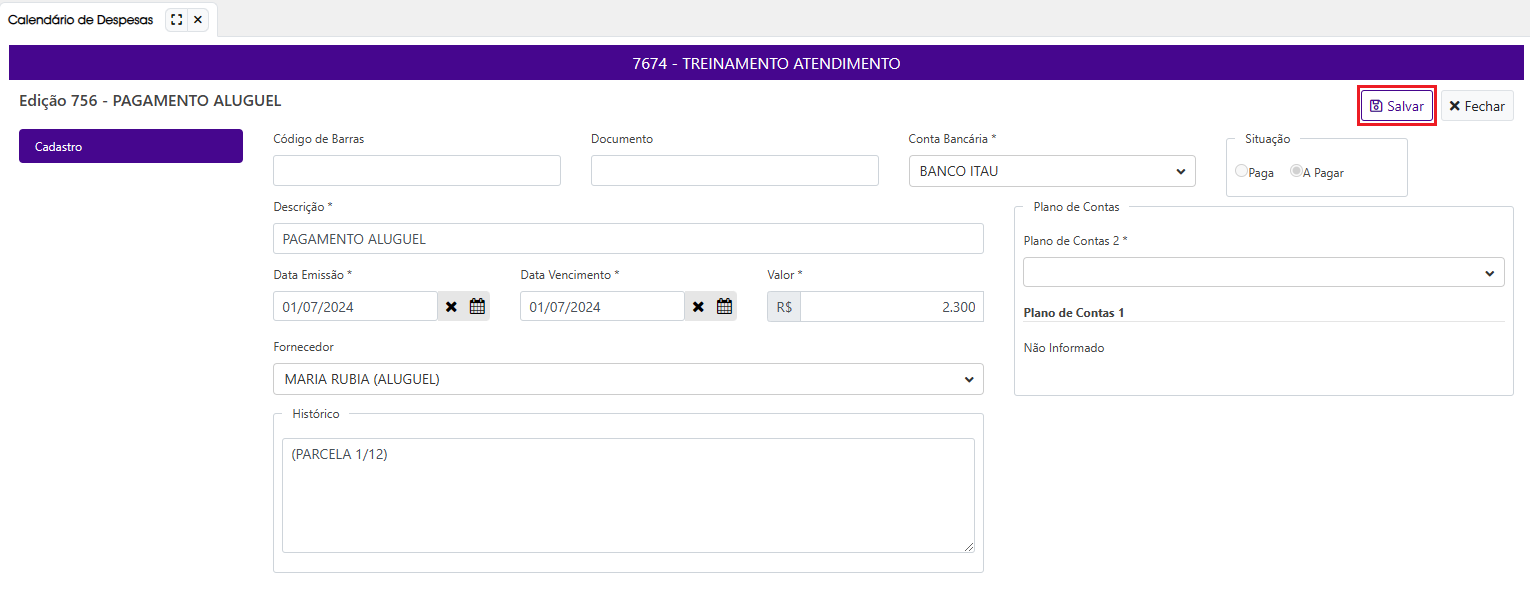Open the Data Vencimento calendar picker
Viewport: 1530px width, 603px height.
point(724,307)
